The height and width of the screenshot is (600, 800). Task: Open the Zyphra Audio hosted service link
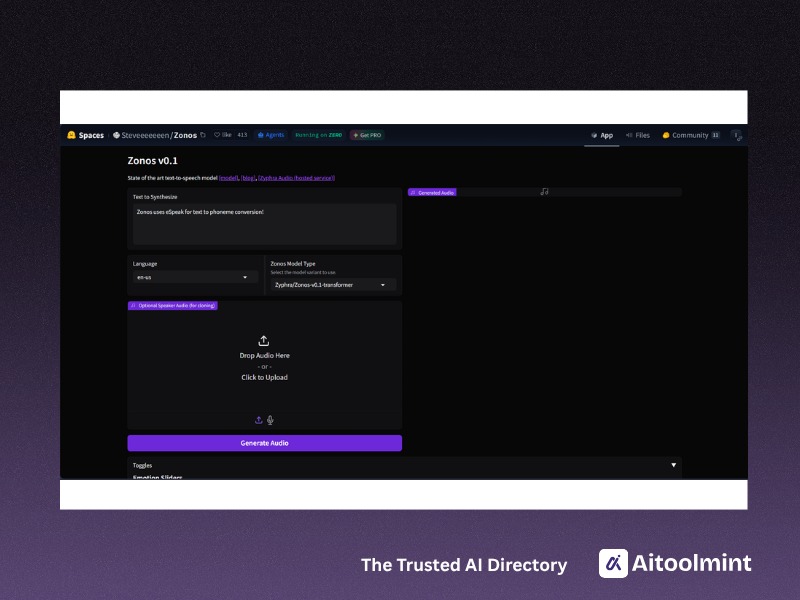[x=296, y=178]
